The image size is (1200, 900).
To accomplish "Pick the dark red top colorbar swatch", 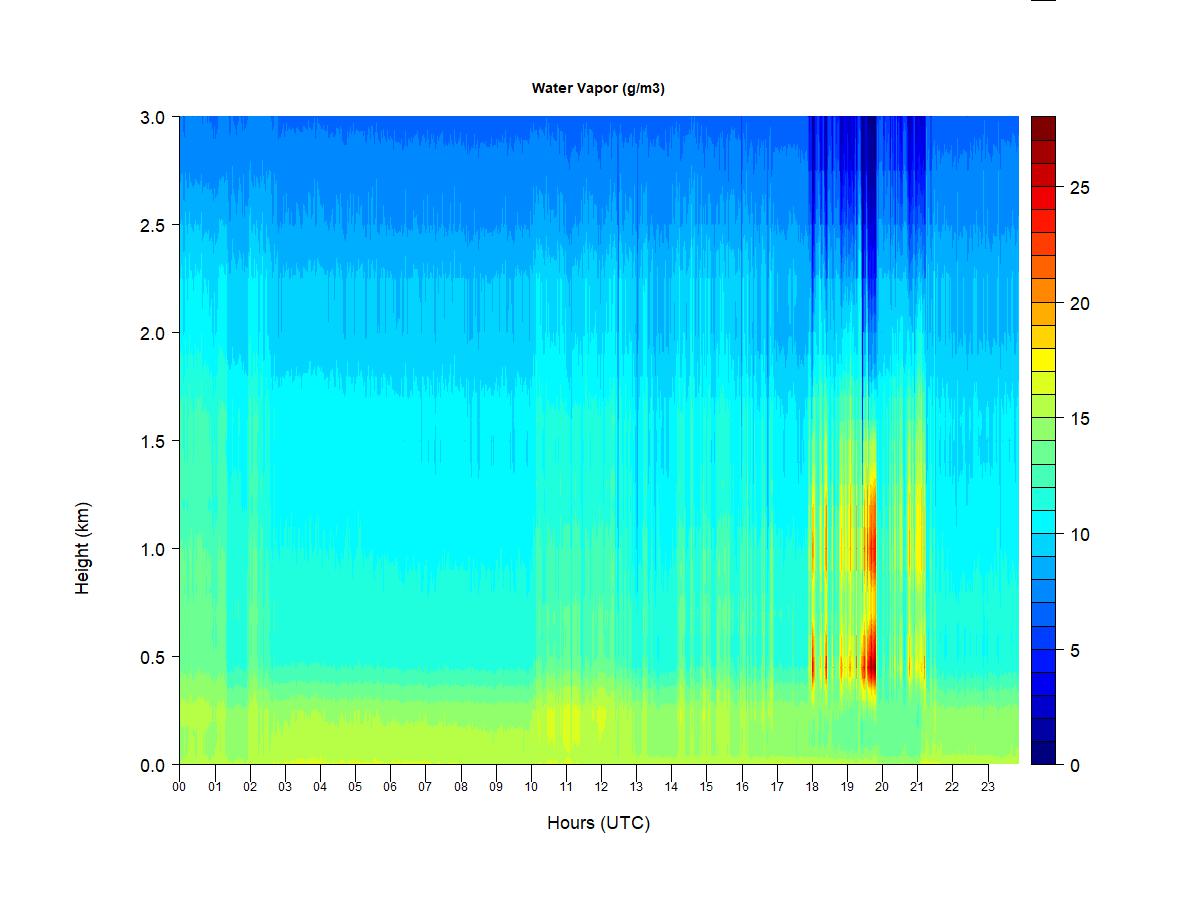I will [x=1043, y=128].
